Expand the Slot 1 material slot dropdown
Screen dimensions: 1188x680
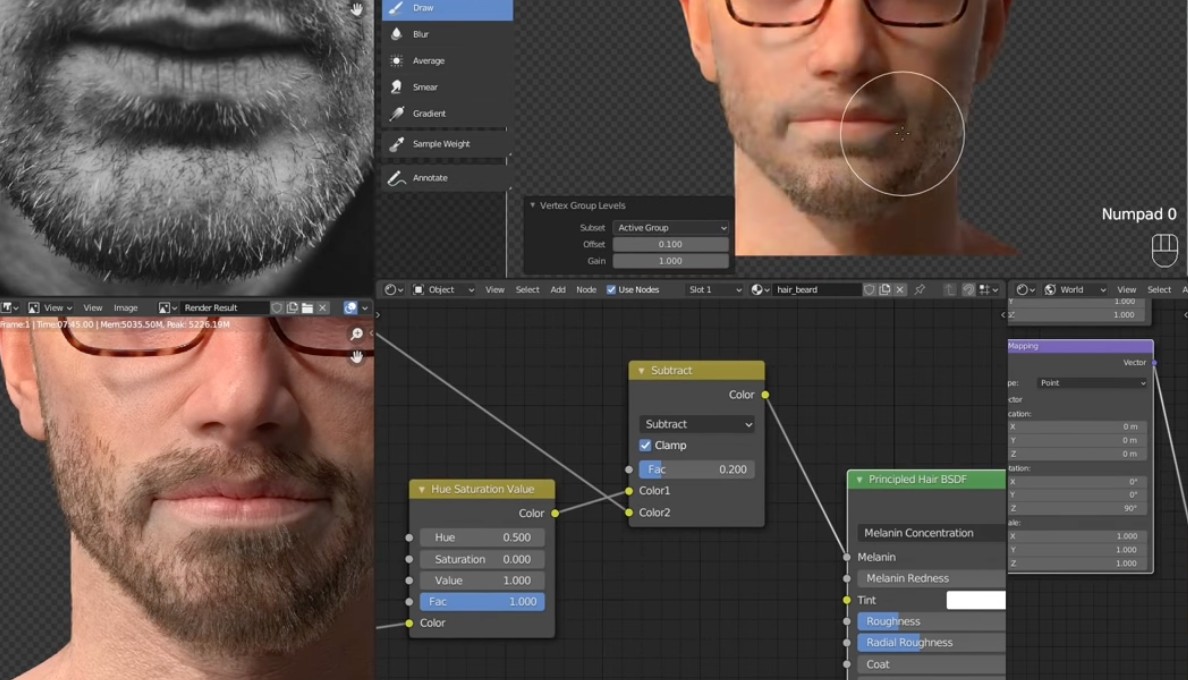[x=714, y=290]
